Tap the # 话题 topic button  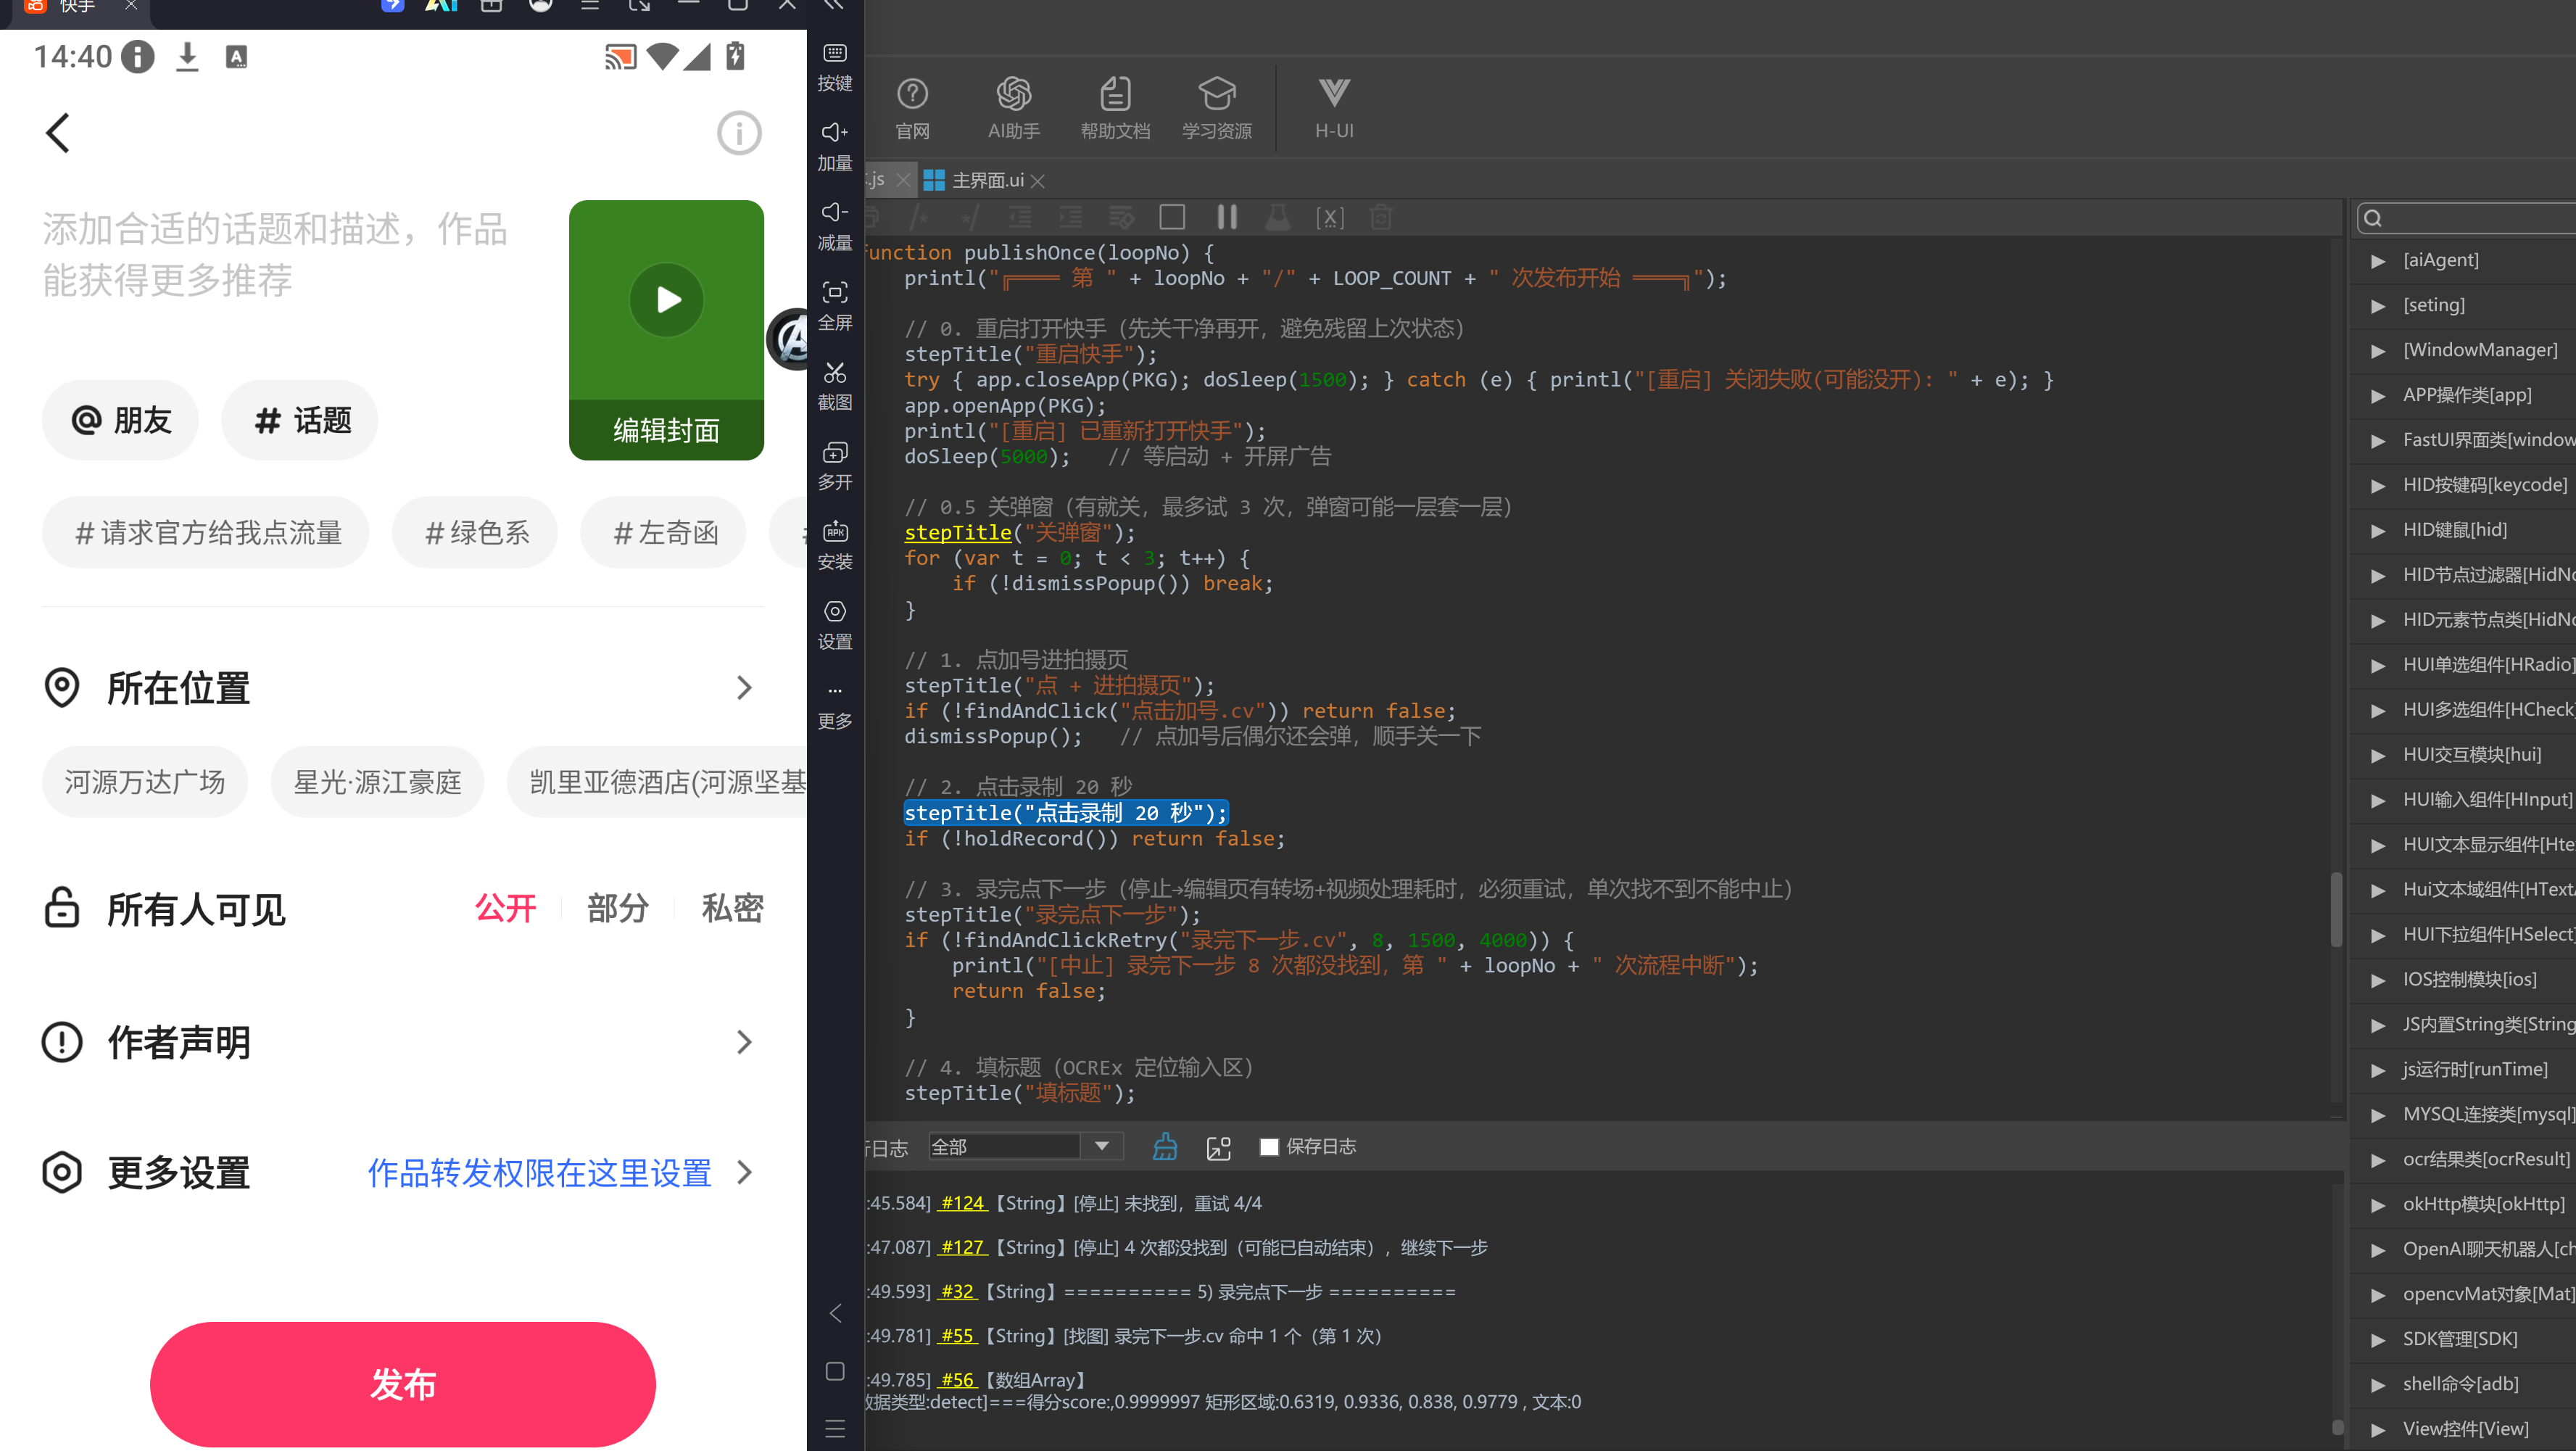coord(300,420)
